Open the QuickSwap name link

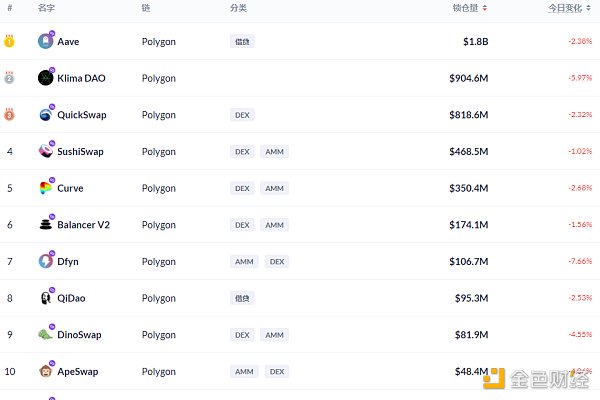point(82,115)
